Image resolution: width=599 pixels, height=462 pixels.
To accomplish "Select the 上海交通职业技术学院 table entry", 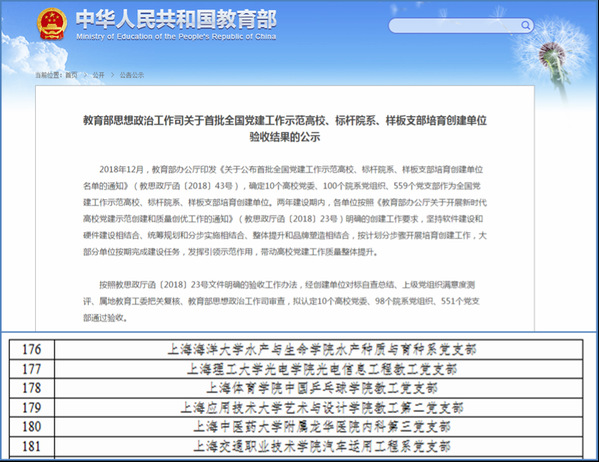I will [322, 446].
